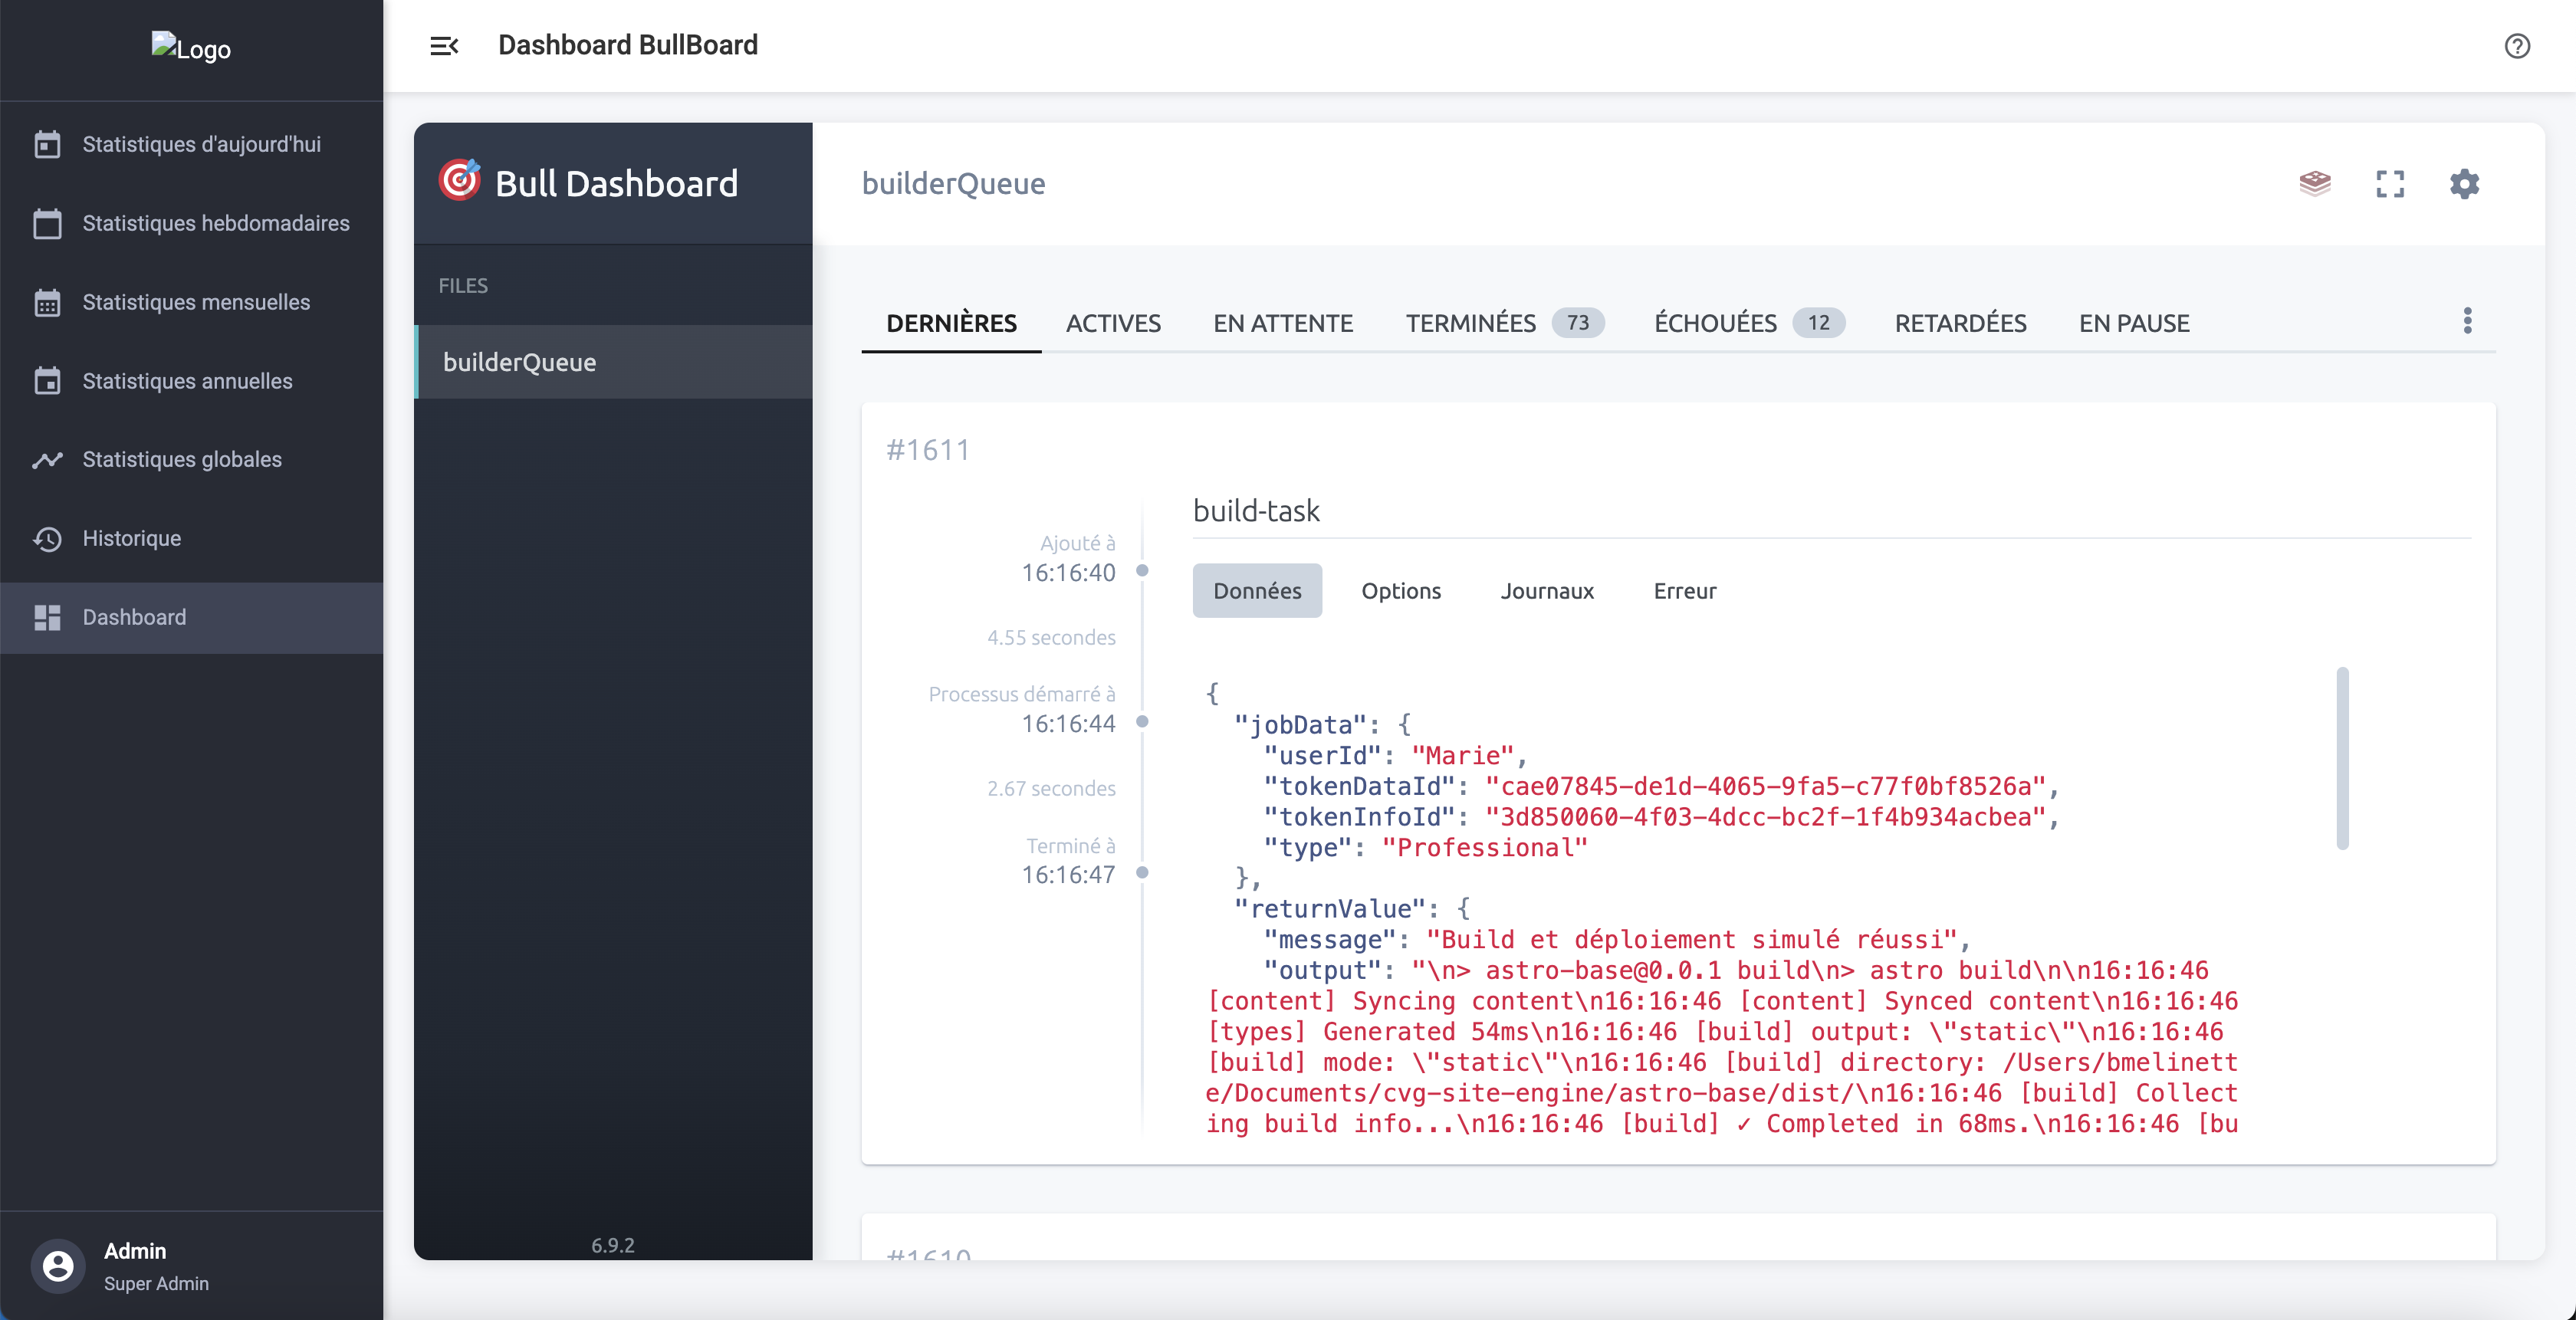Open Statistiques d'aujourd'hui page
The height and width of the screenshot is (1320, 2576).
201,144
